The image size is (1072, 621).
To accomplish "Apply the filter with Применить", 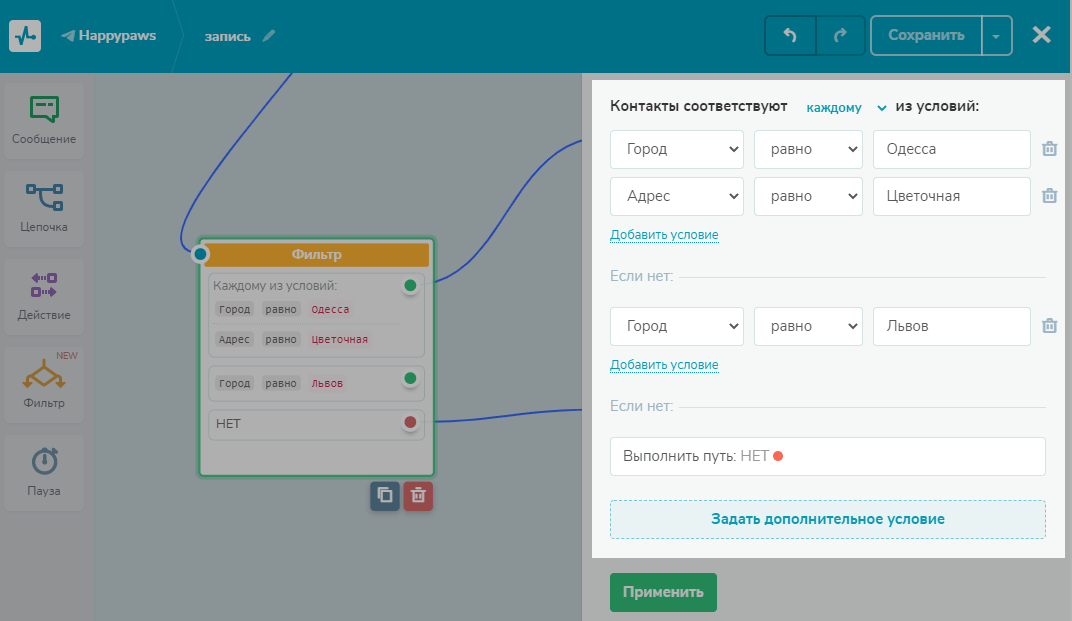I will tap(663, 592).
